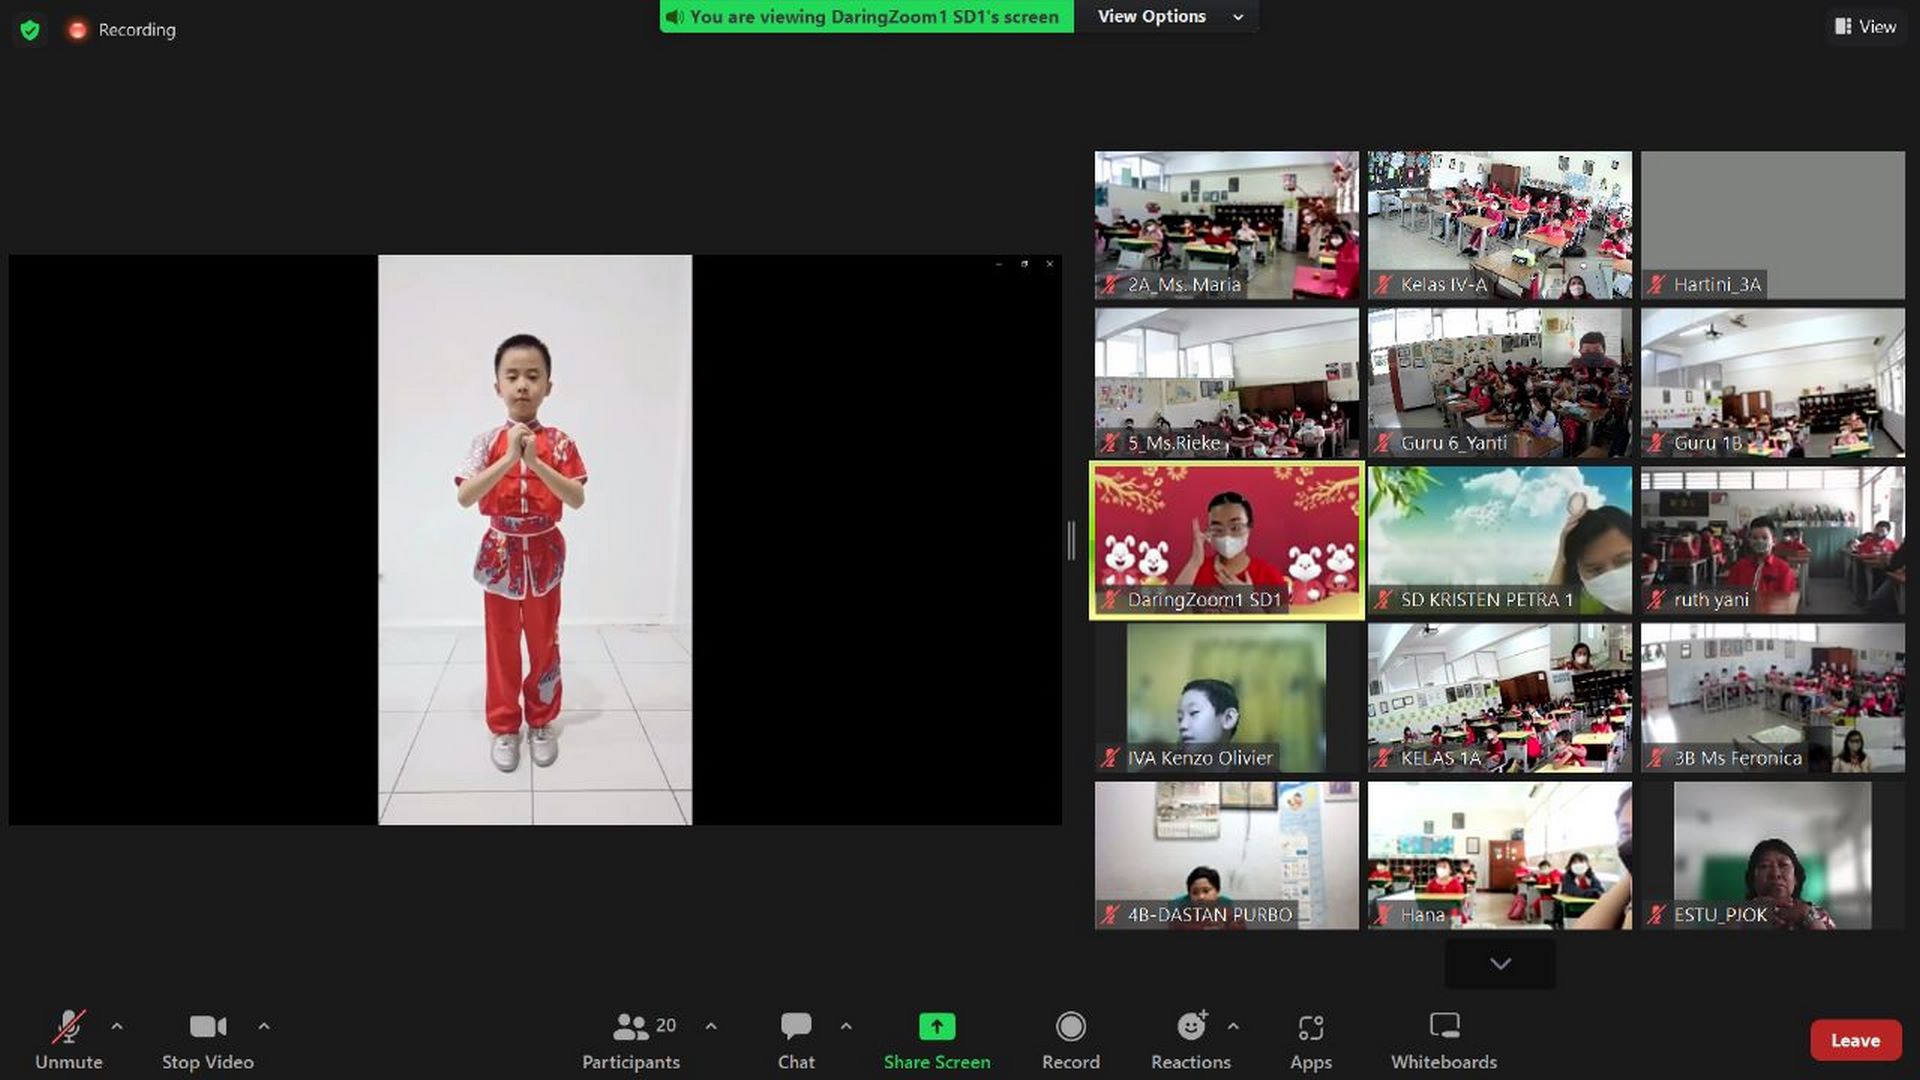Select the ruth yani video tile
Viewport: 1920px width, 1080px height.
(1772, 540)
